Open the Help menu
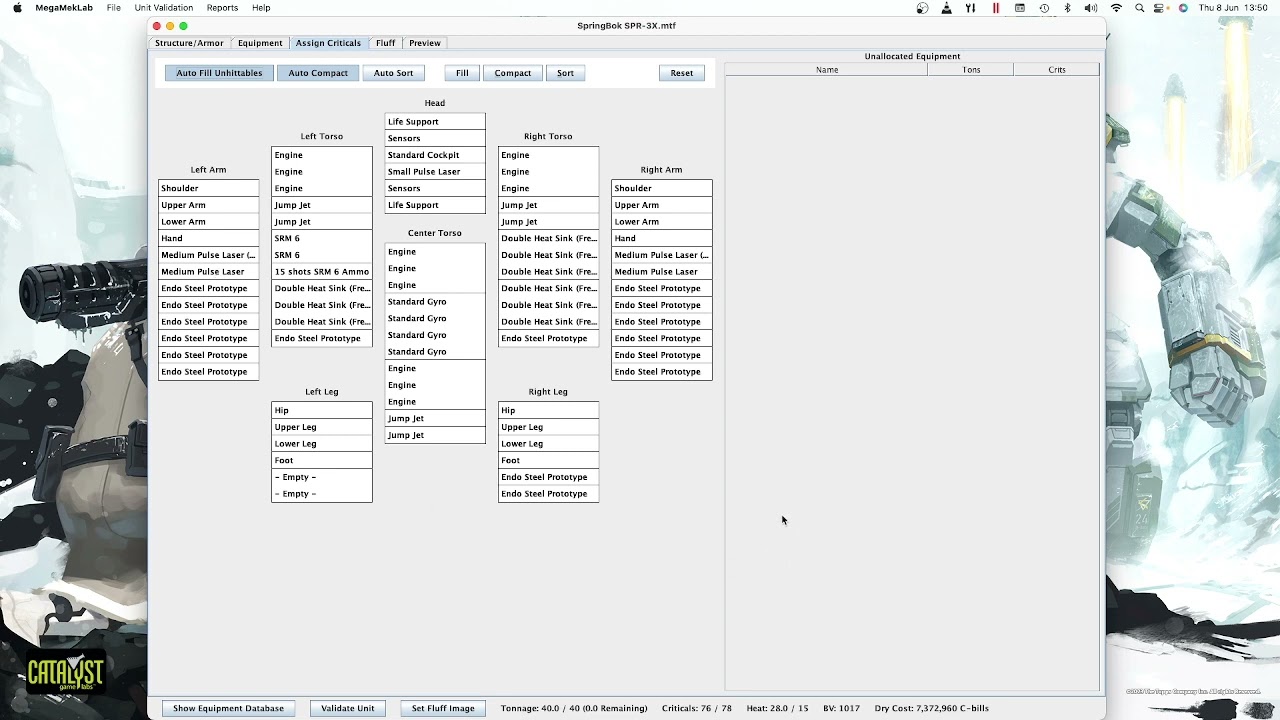 (261, 8)
